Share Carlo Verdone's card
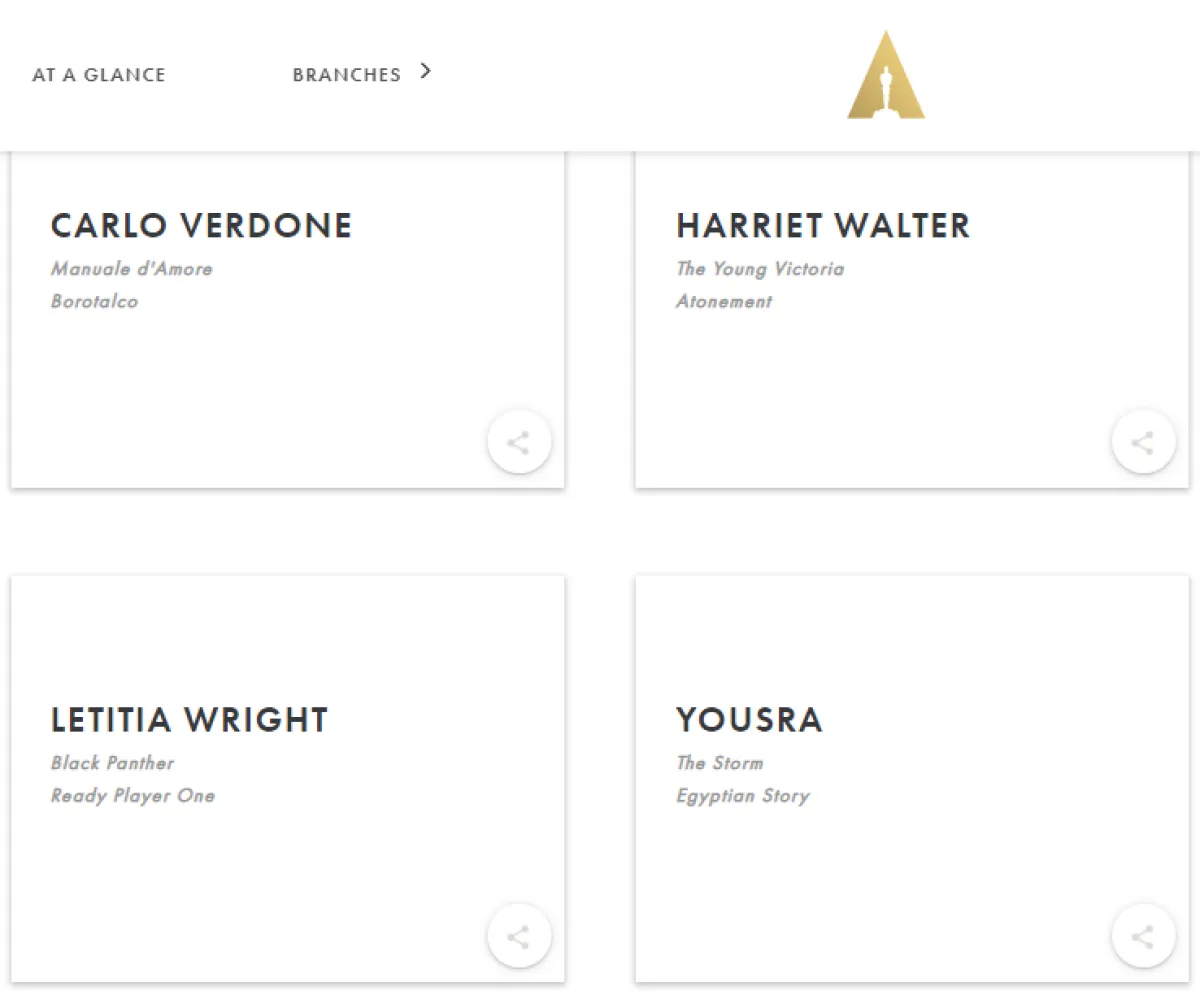1200x995 pixels. (x=518, y=442)
